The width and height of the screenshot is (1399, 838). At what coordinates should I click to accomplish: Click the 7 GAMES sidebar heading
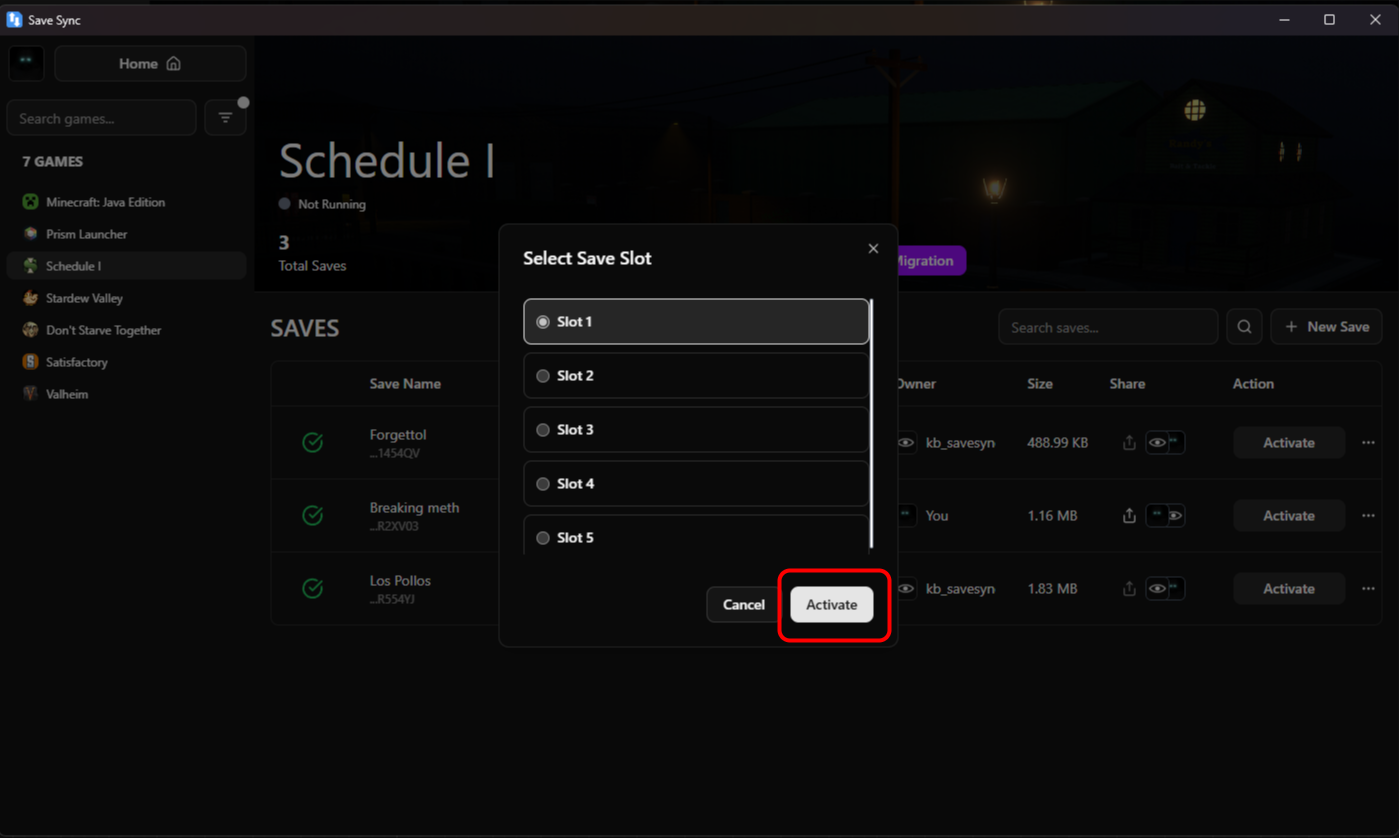coord(53,161)
